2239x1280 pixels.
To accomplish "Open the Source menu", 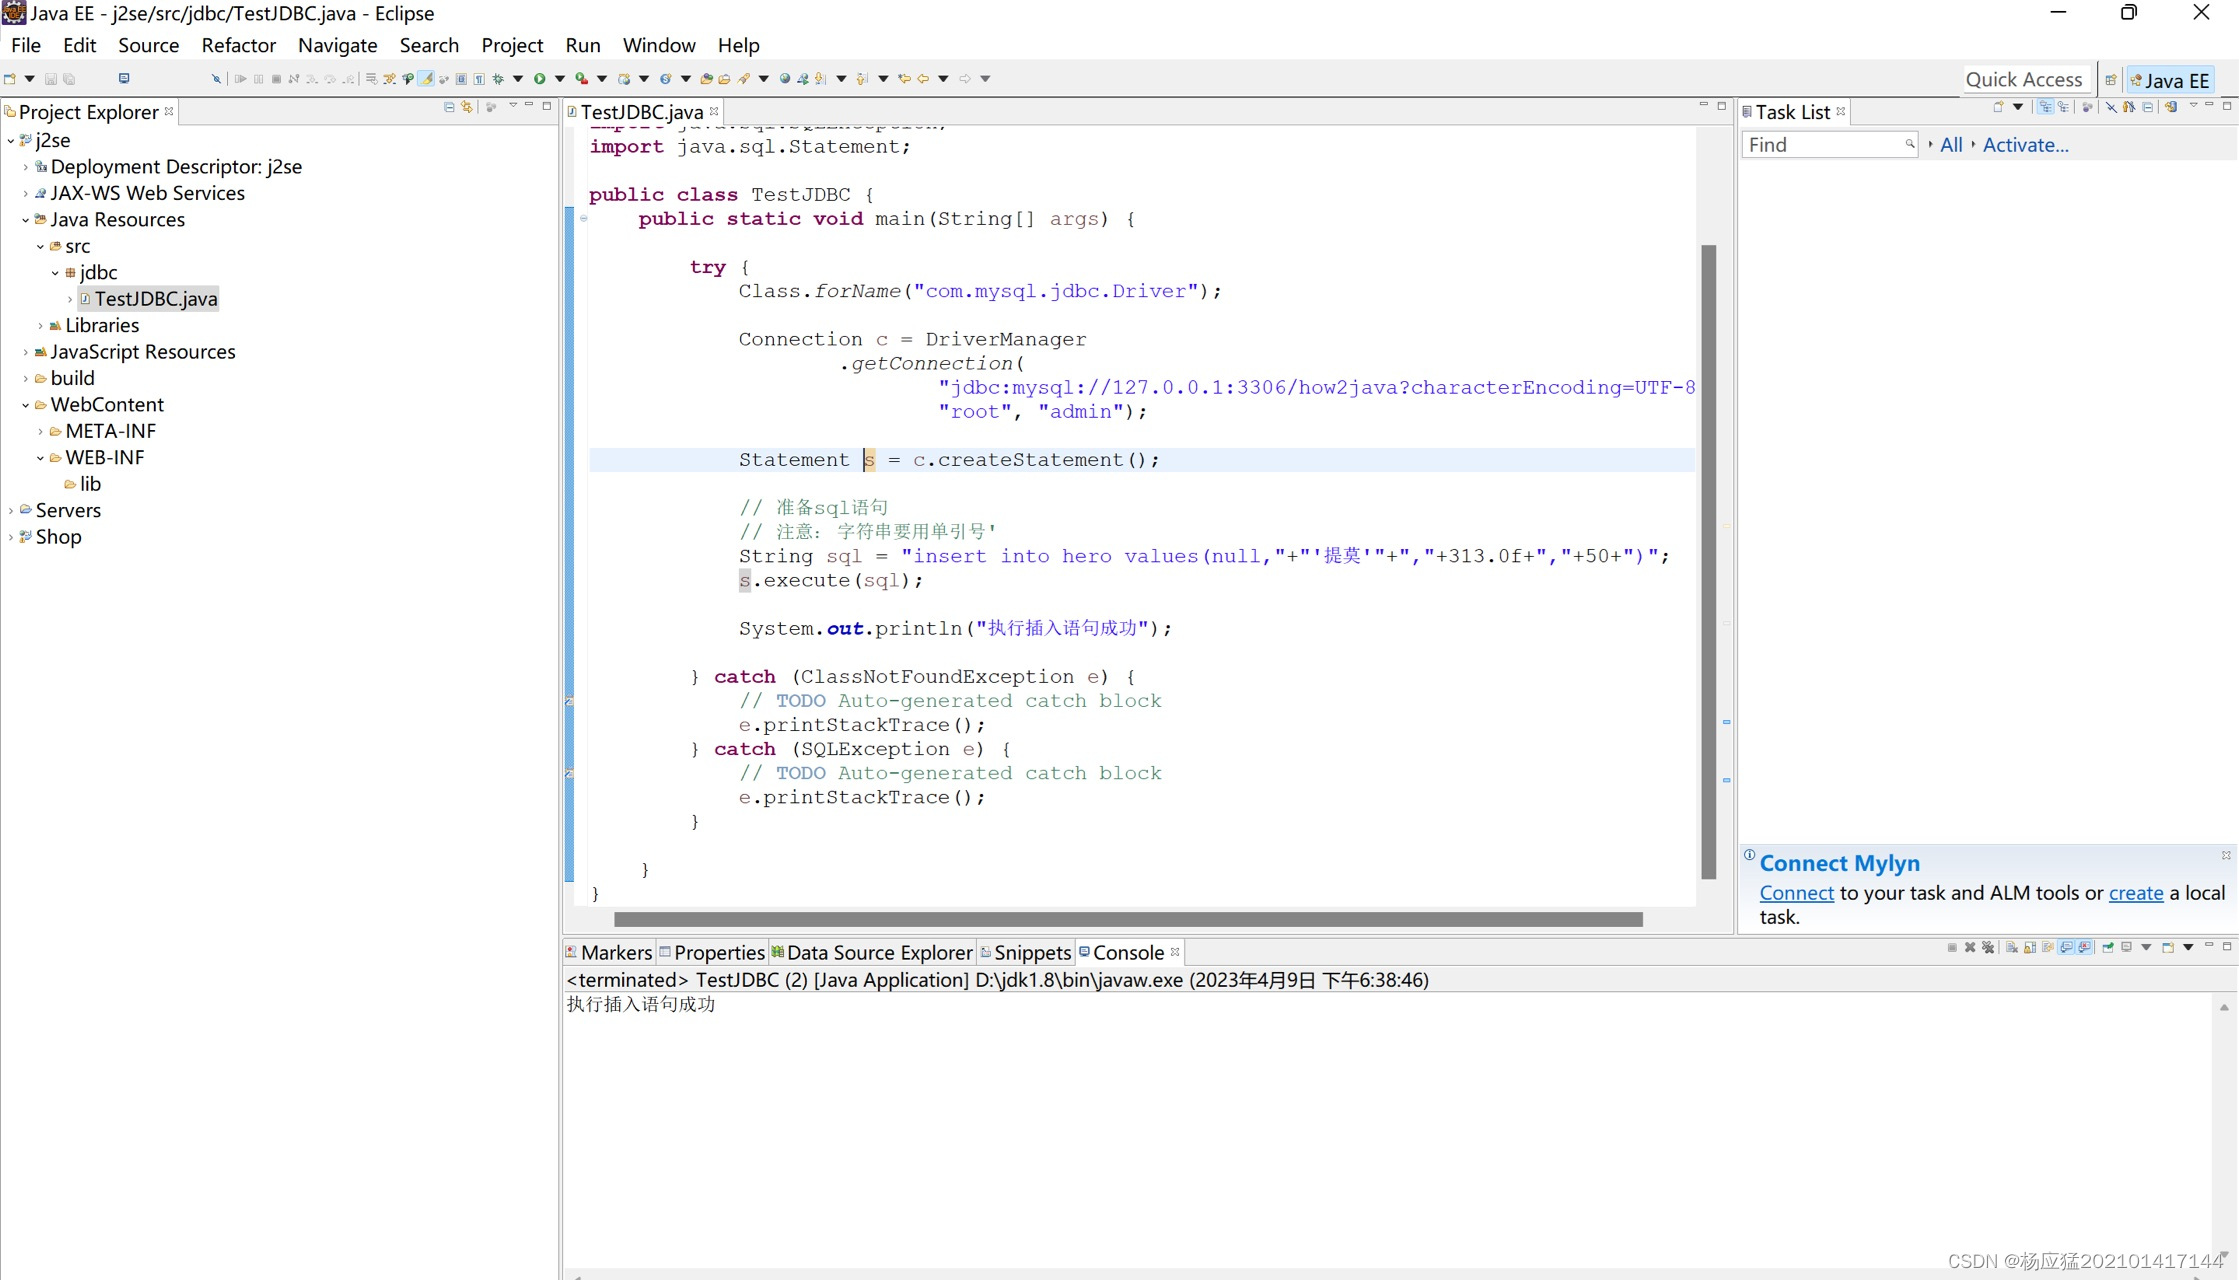I will (148, 45).
